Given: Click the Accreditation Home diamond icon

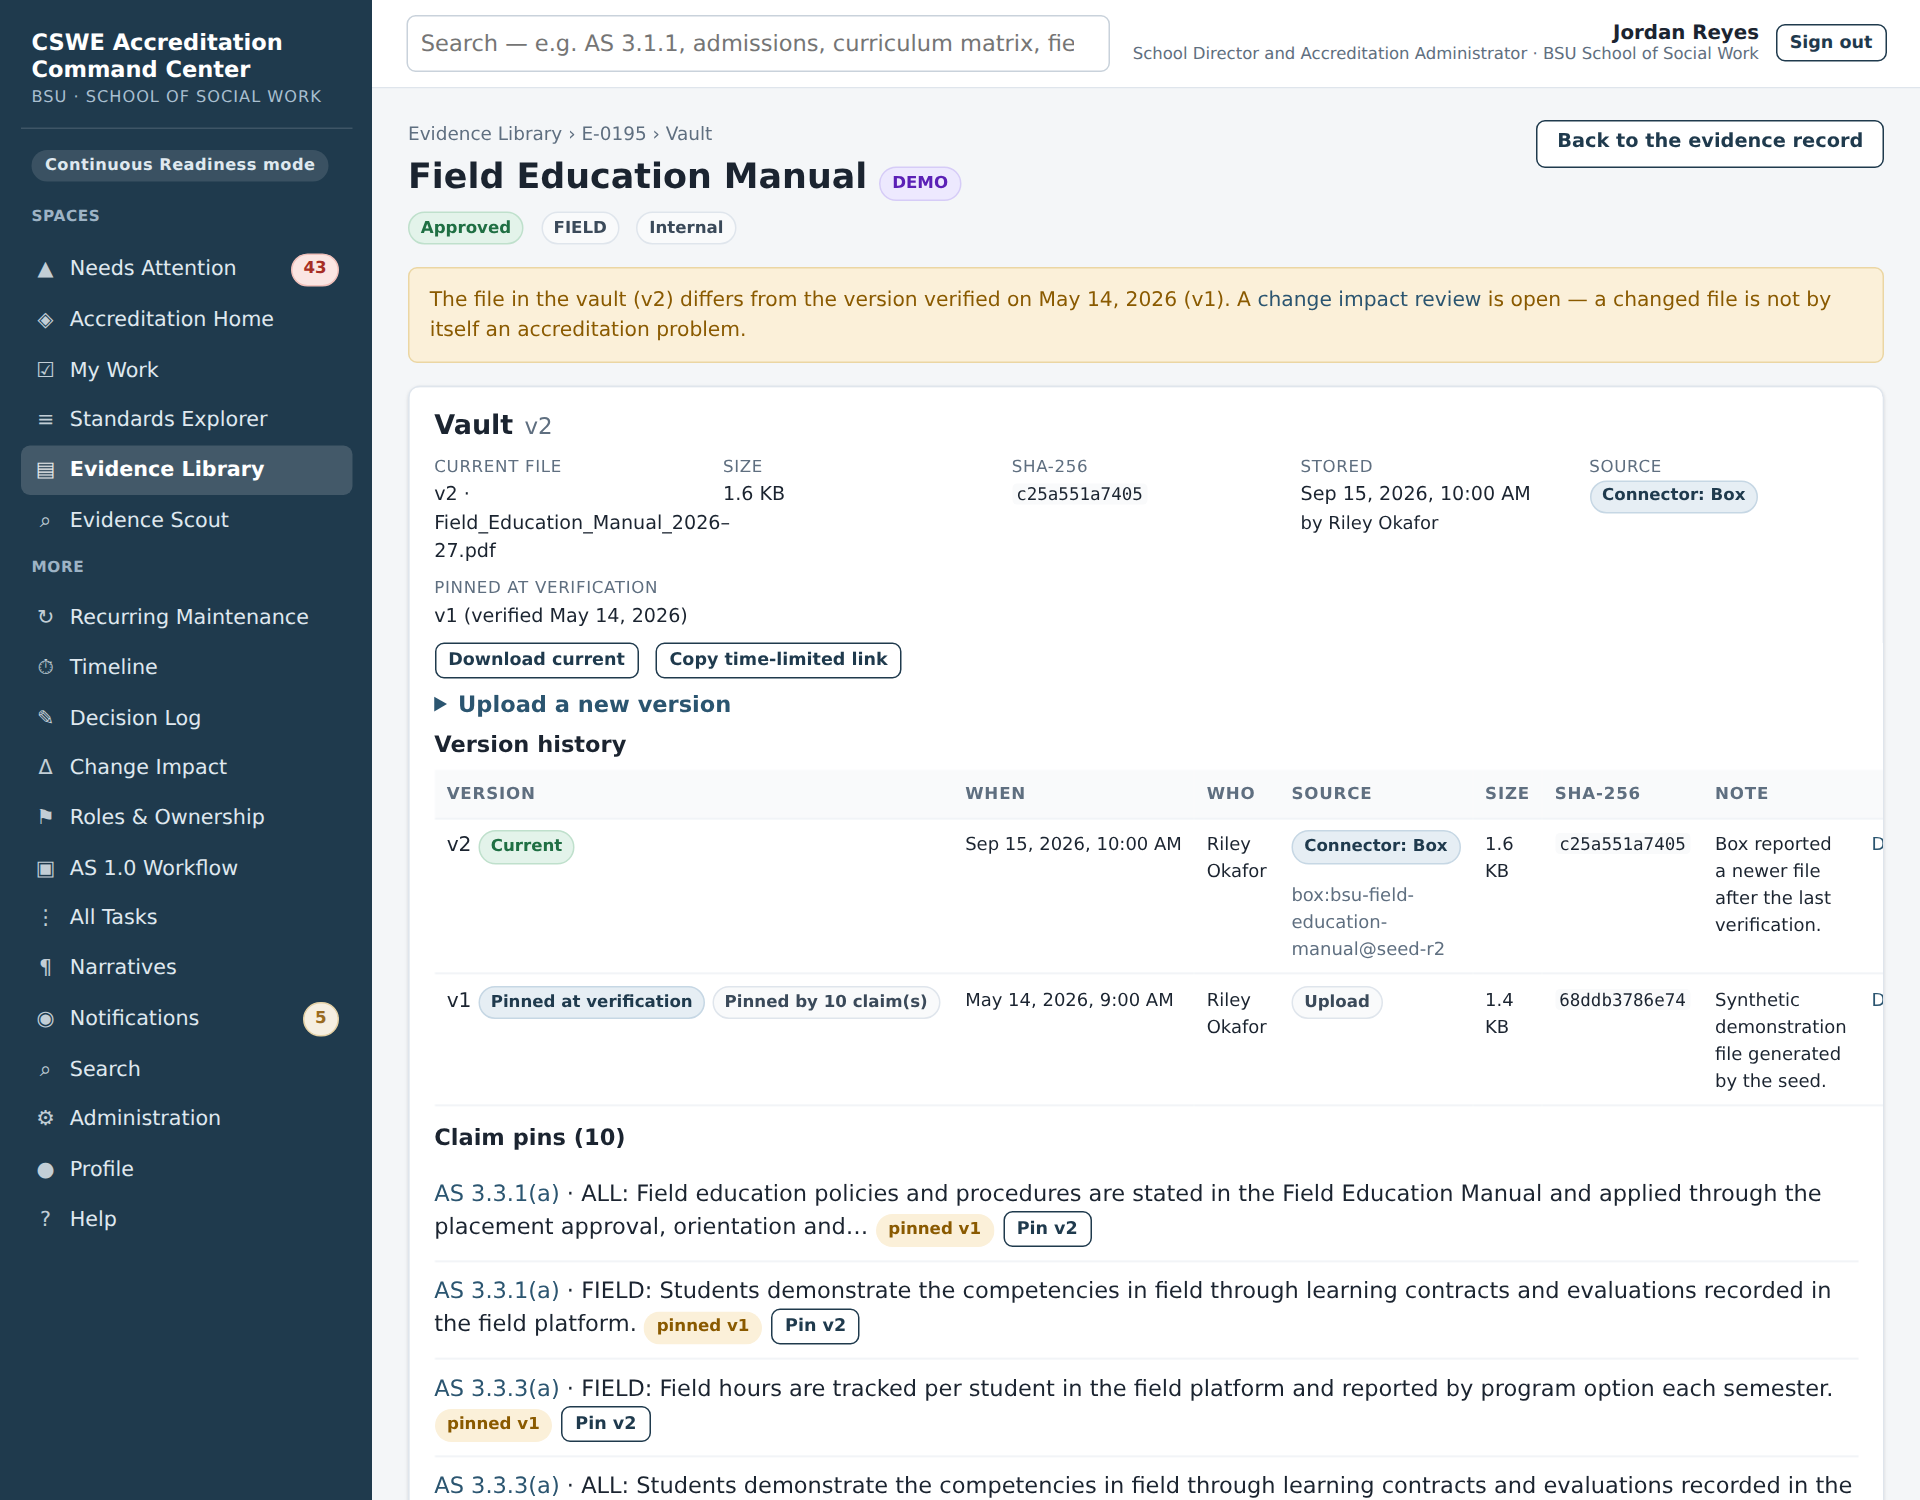Looking at the screenshot, I should pyautogui.click(x=45, y=320).
